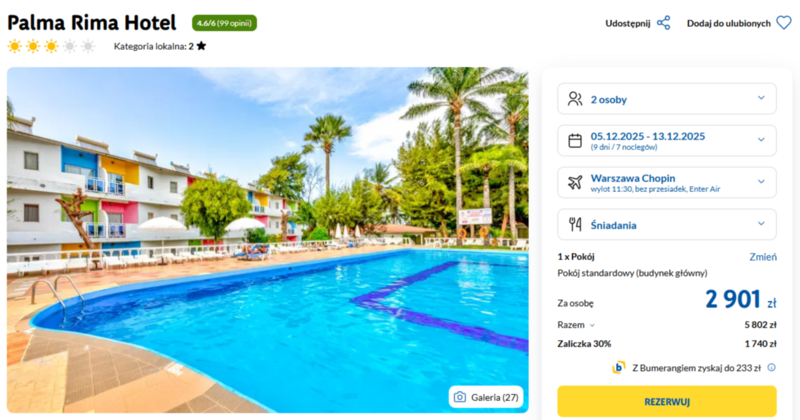
Task: Click the info icon beside the Bumerang offer
Action: [771, 367]
